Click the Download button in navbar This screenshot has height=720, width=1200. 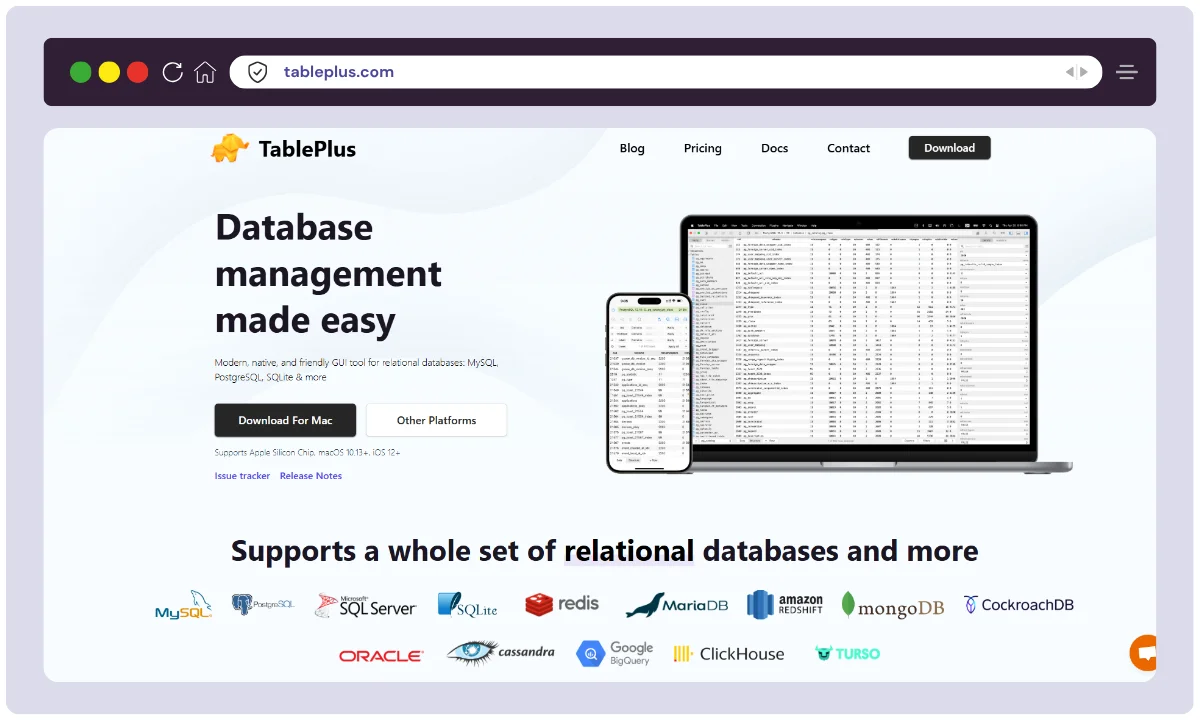tap(950, 148)
